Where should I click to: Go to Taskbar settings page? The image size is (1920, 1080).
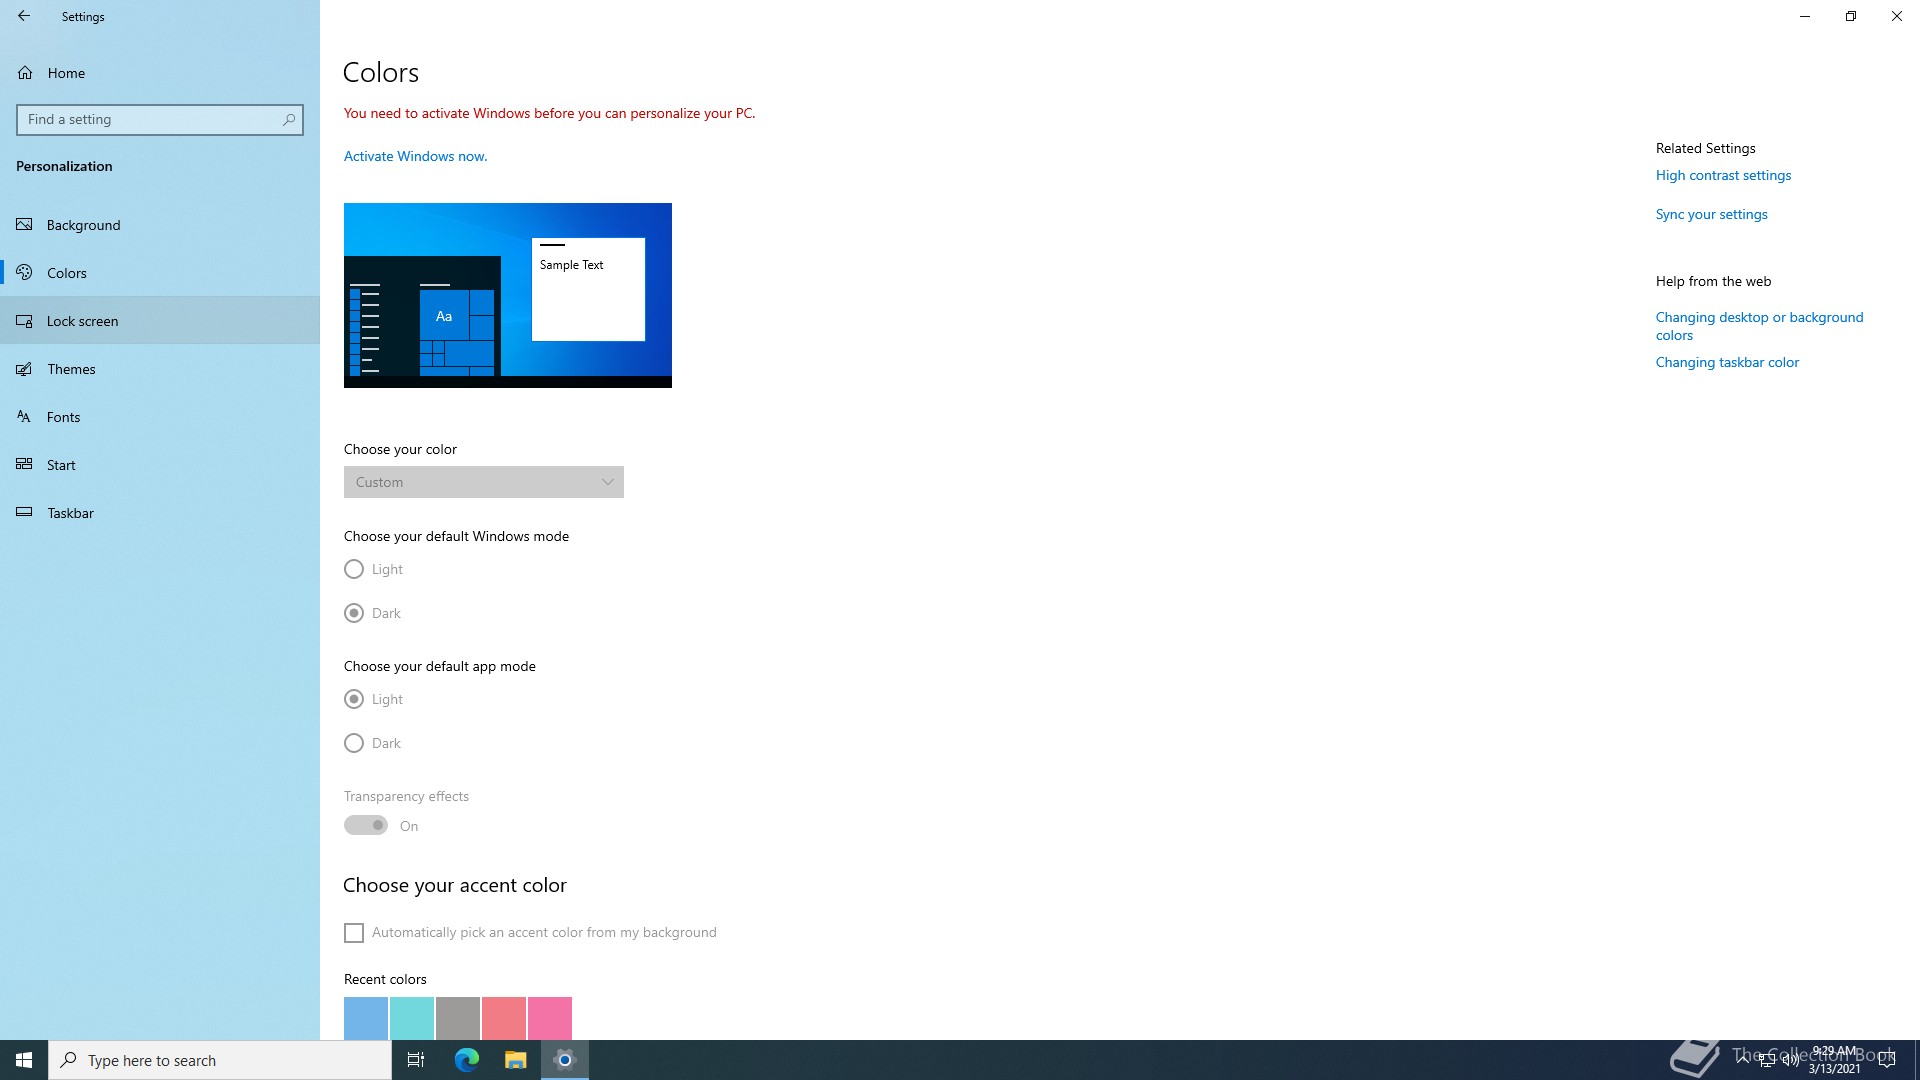[160, 513]
